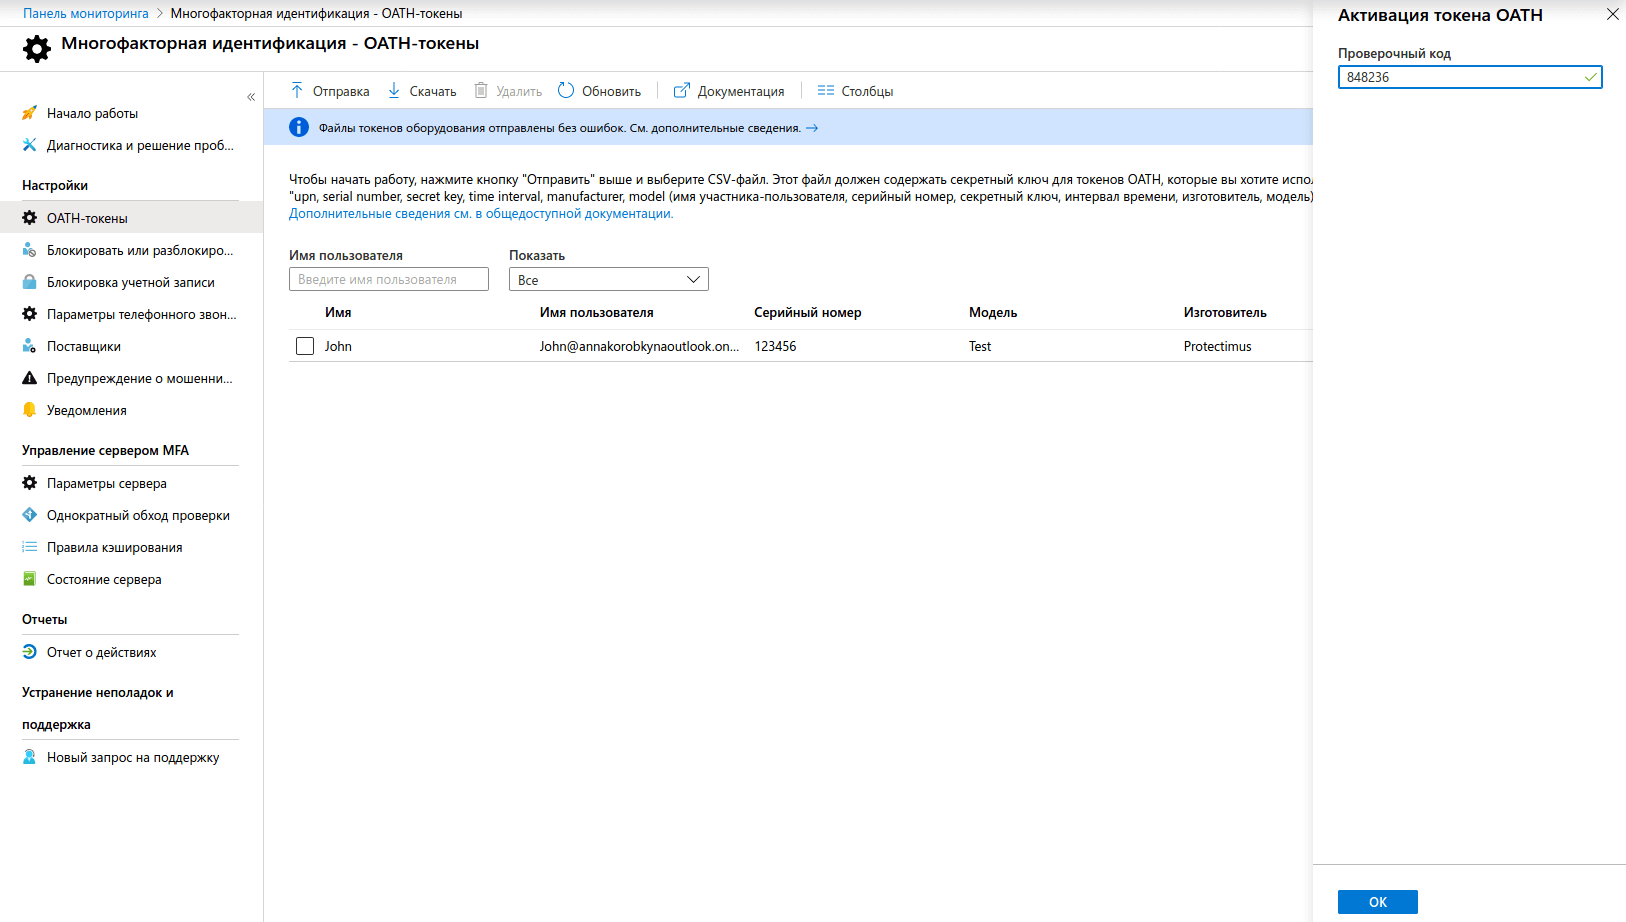This screenshot has height=922, width=1626.
Task: Click the lock icon for Блокировка учетной записи
Action: 29,282
